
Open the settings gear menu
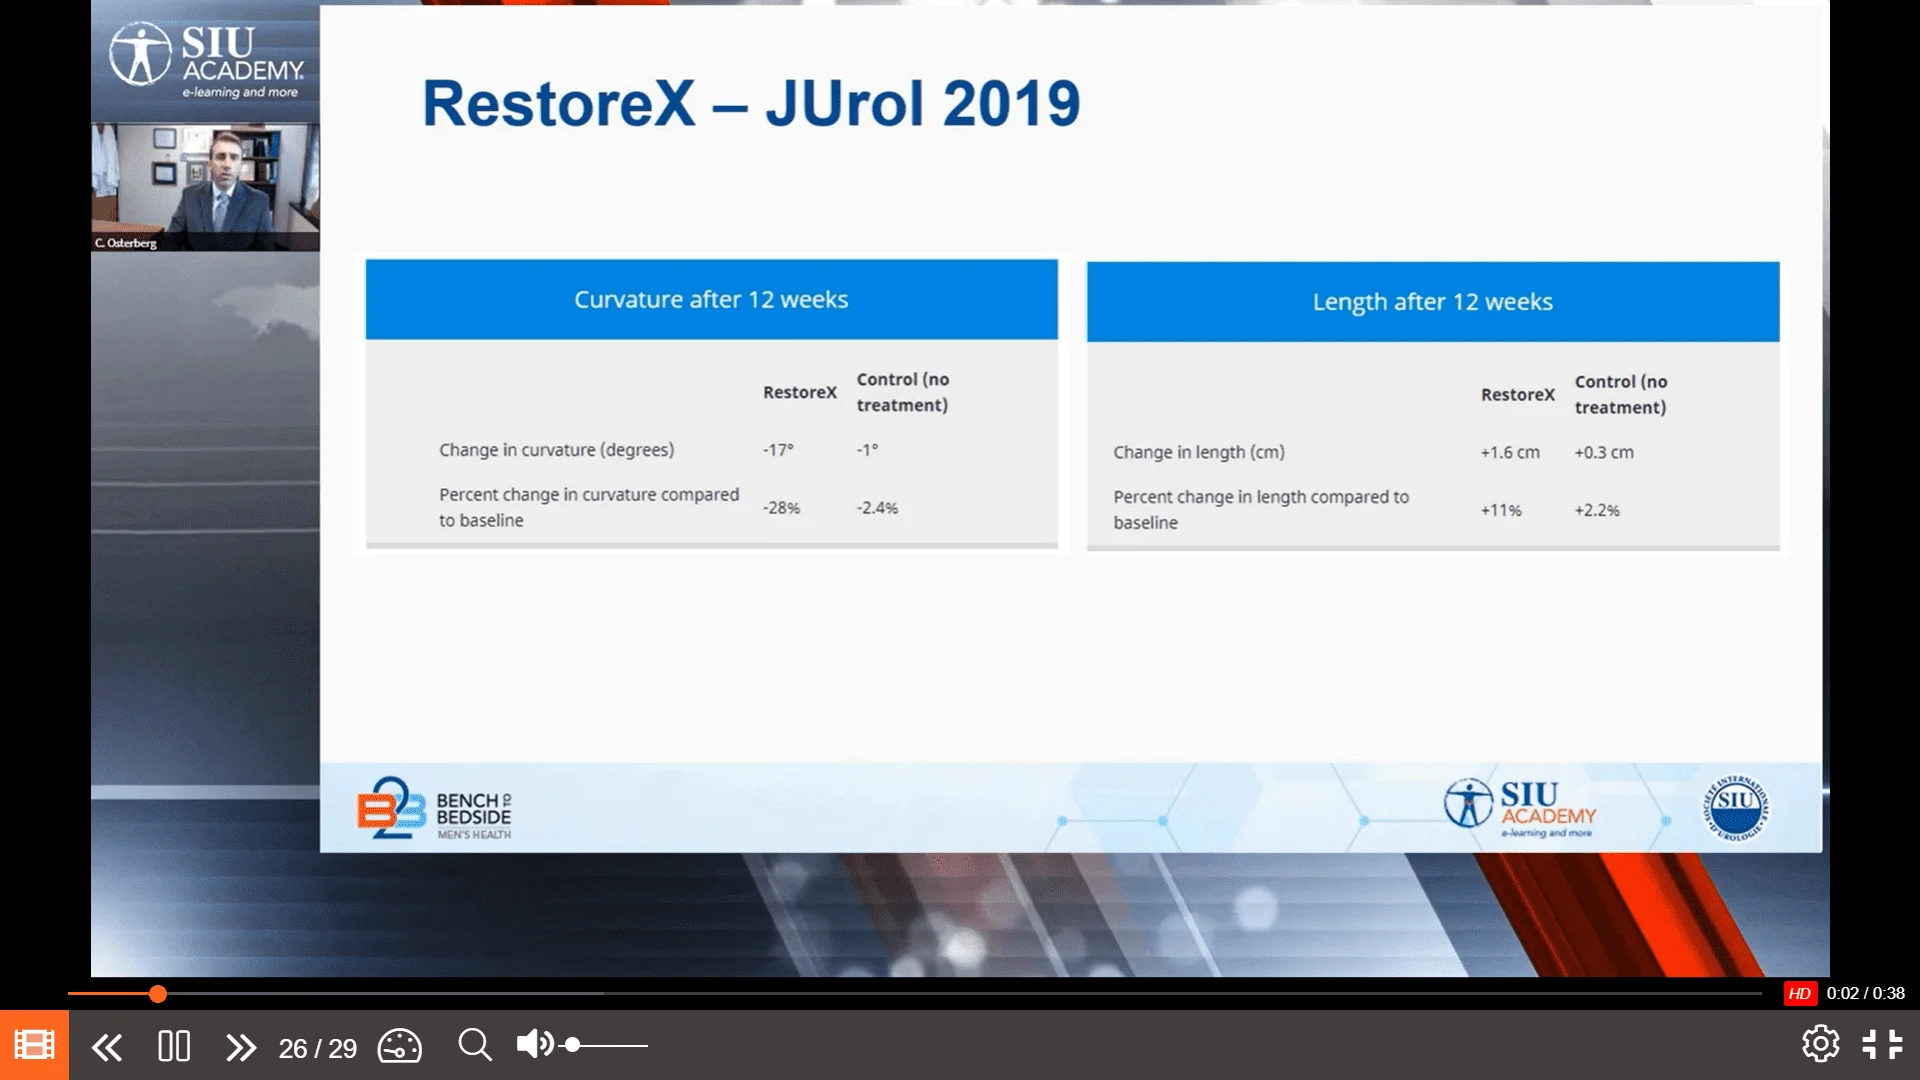[1820, 1044]
